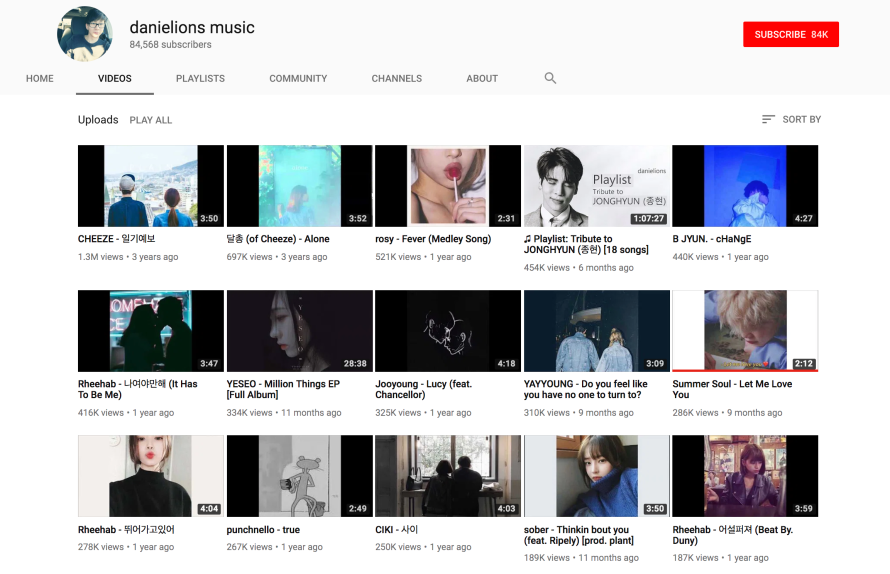Click the title "rosy - Fever (Medley Song)"
This screenshot has height=574, width=890.
point(433,239)
